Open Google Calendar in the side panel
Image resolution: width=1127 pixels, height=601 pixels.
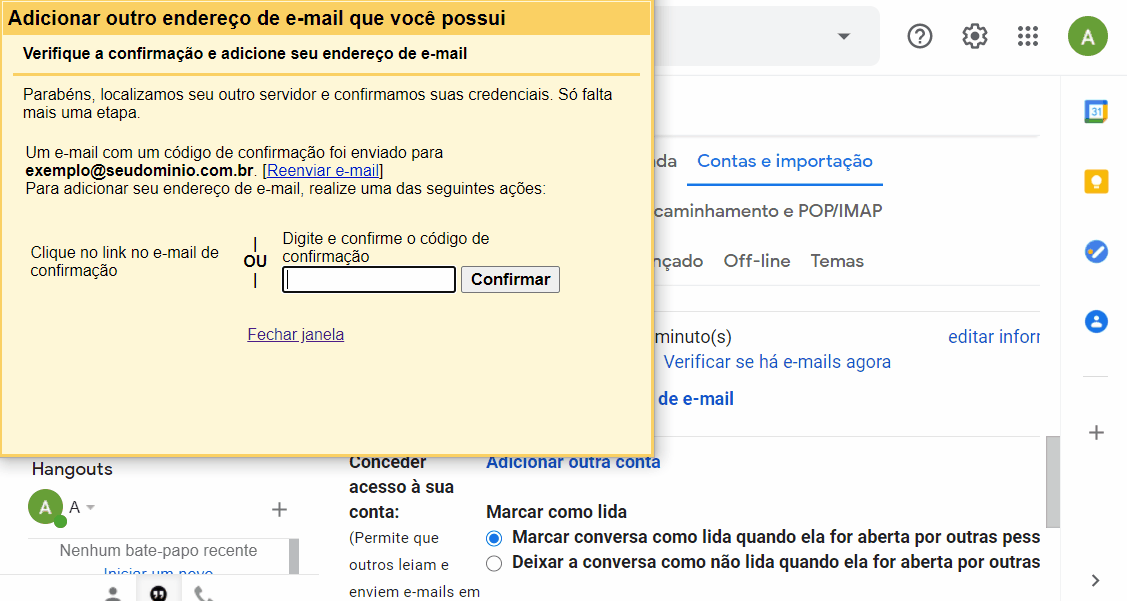(x=1096, y=111)
